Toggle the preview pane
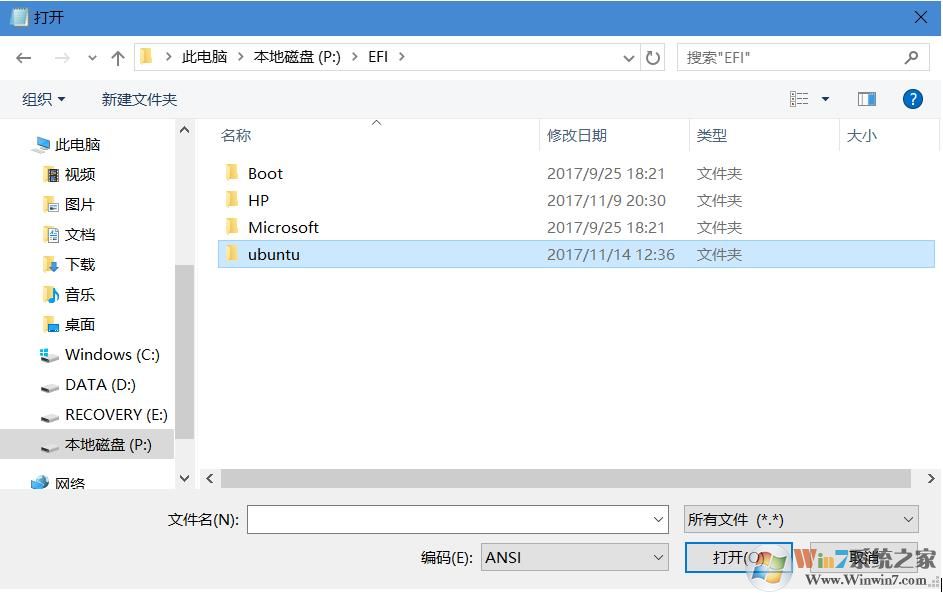This screenshot has height=594, width=943. 867,99
